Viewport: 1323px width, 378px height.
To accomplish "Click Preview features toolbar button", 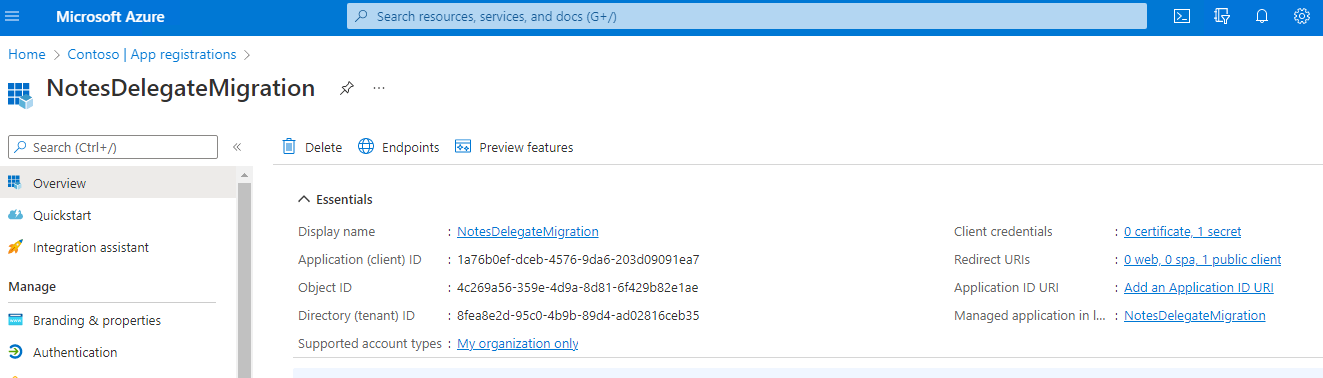I will (514, 147).
